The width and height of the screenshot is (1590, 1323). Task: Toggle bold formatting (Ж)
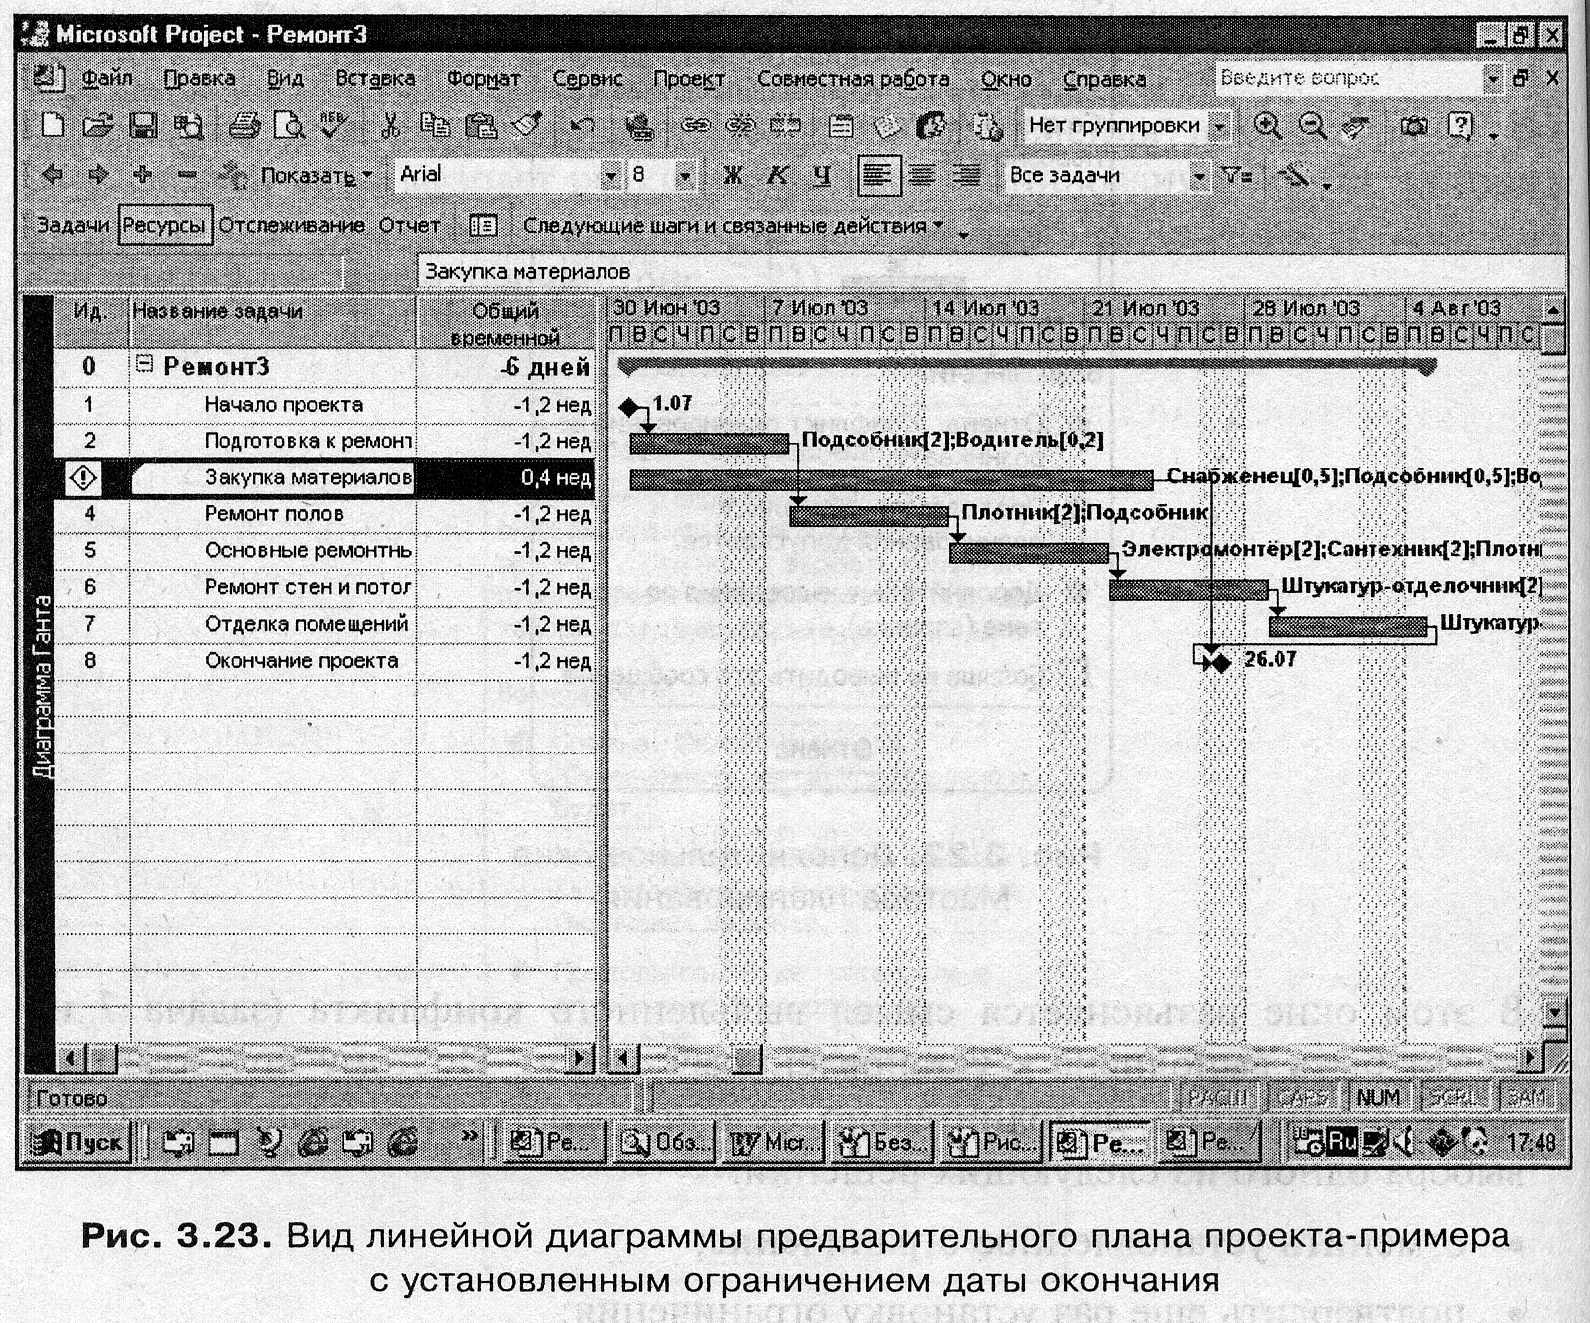[x=732, y=175]
